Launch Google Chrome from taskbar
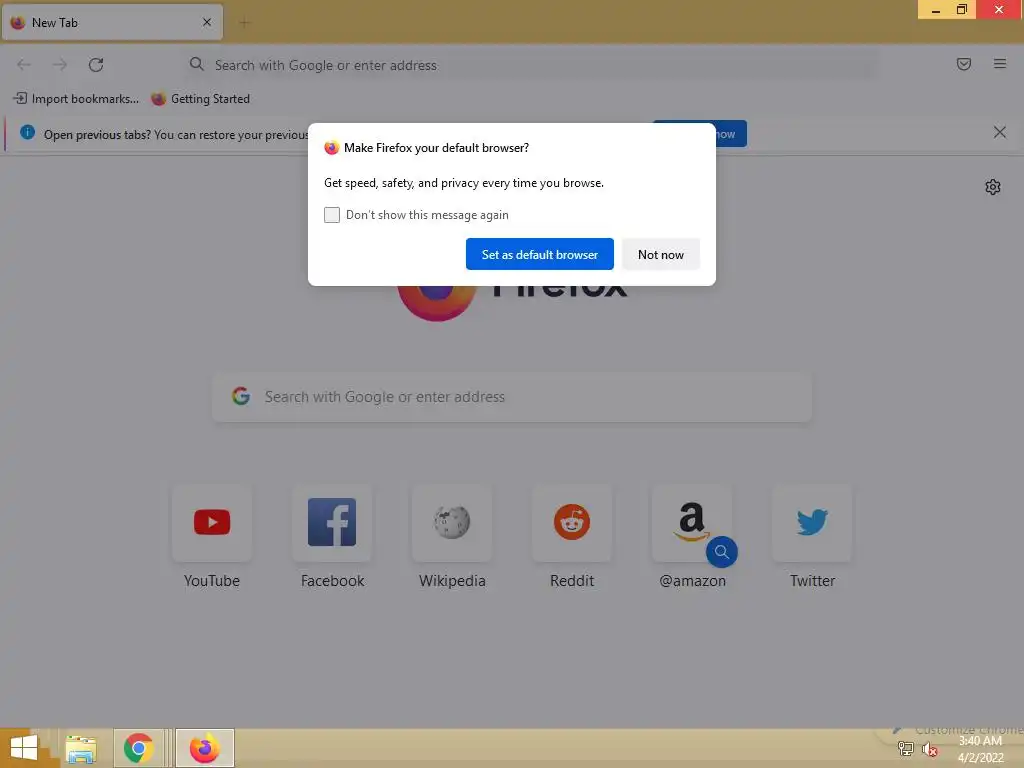The height and width of the screenshot is (768, 1024). point(138,748)
